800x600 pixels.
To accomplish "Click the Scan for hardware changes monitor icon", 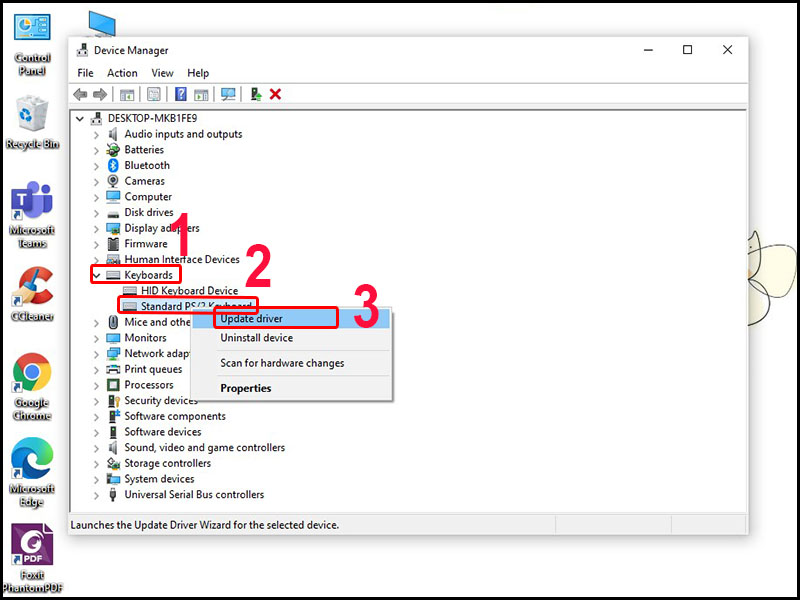I will point(228,94).
